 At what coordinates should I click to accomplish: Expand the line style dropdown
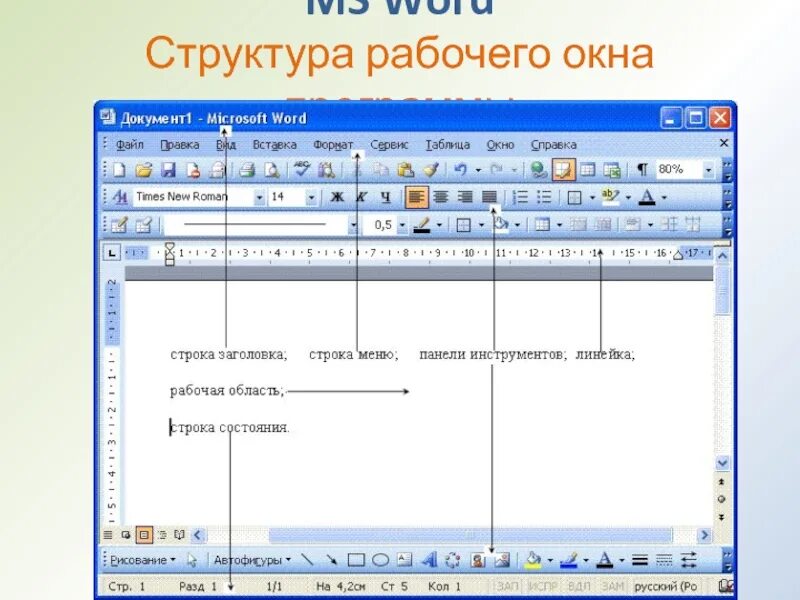(x=353, y=225)
